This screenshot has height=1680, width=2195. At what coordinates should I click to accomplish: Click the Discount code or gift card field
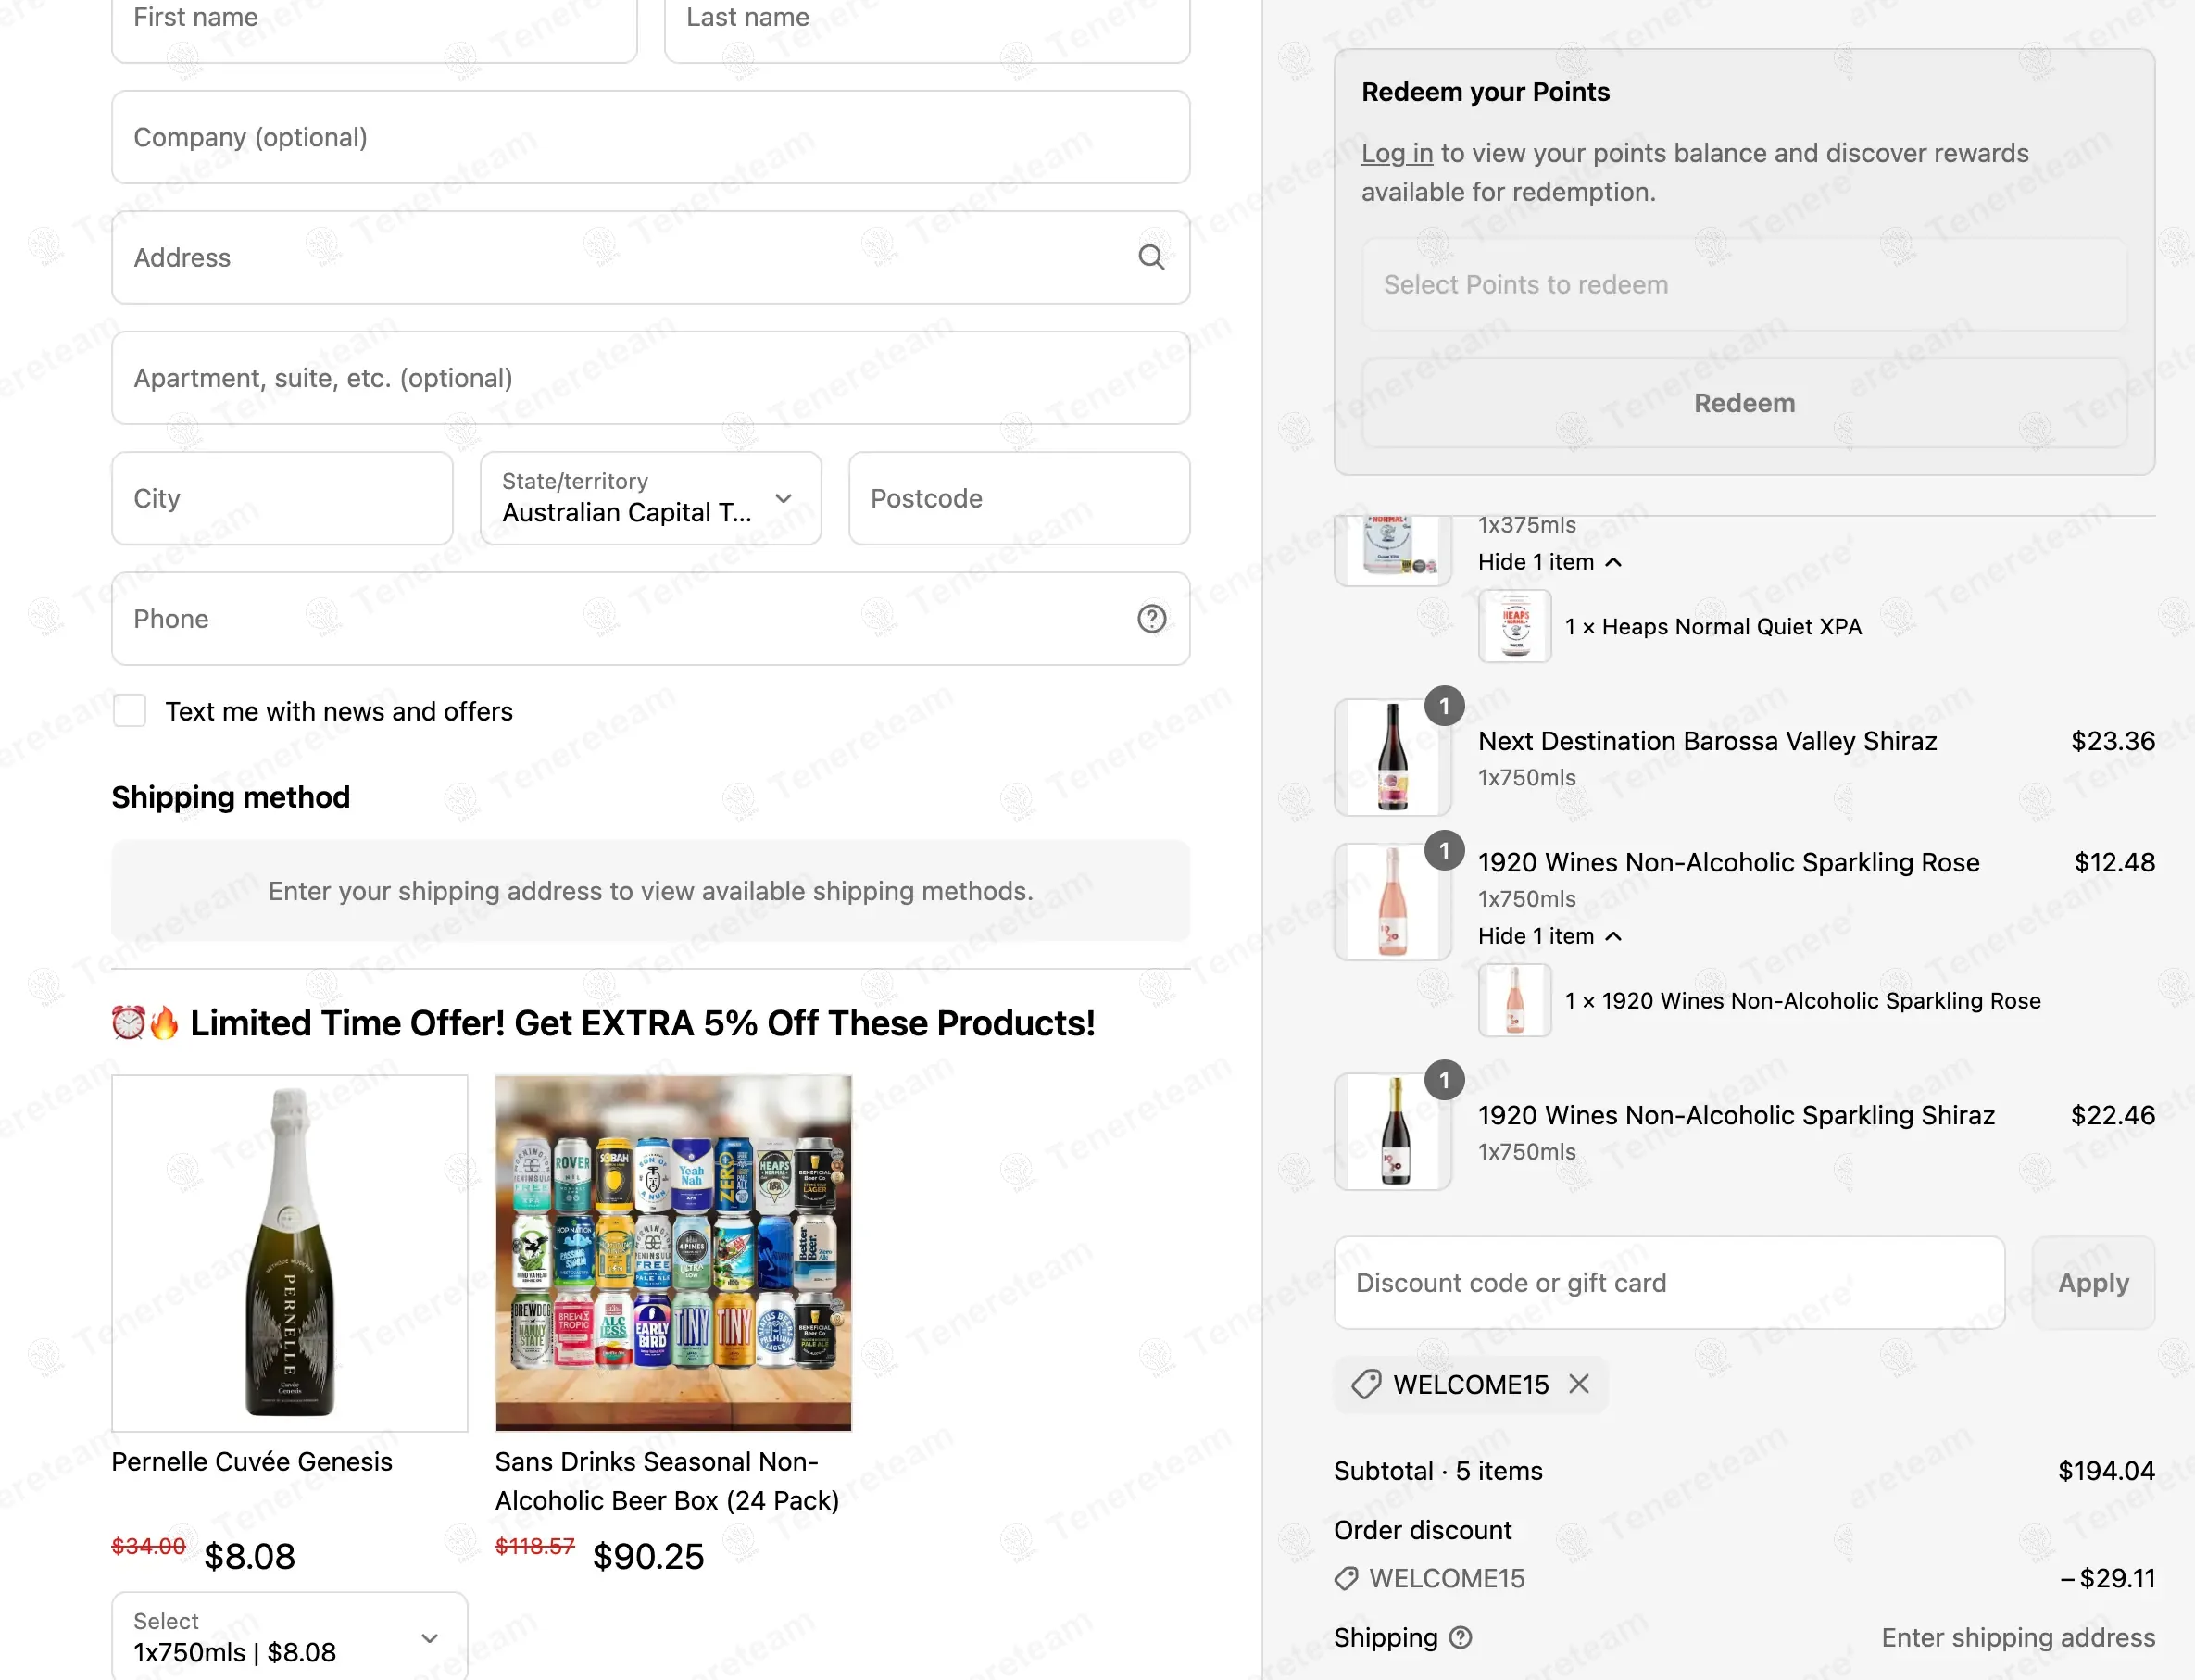click(x=1668, y=1283)
